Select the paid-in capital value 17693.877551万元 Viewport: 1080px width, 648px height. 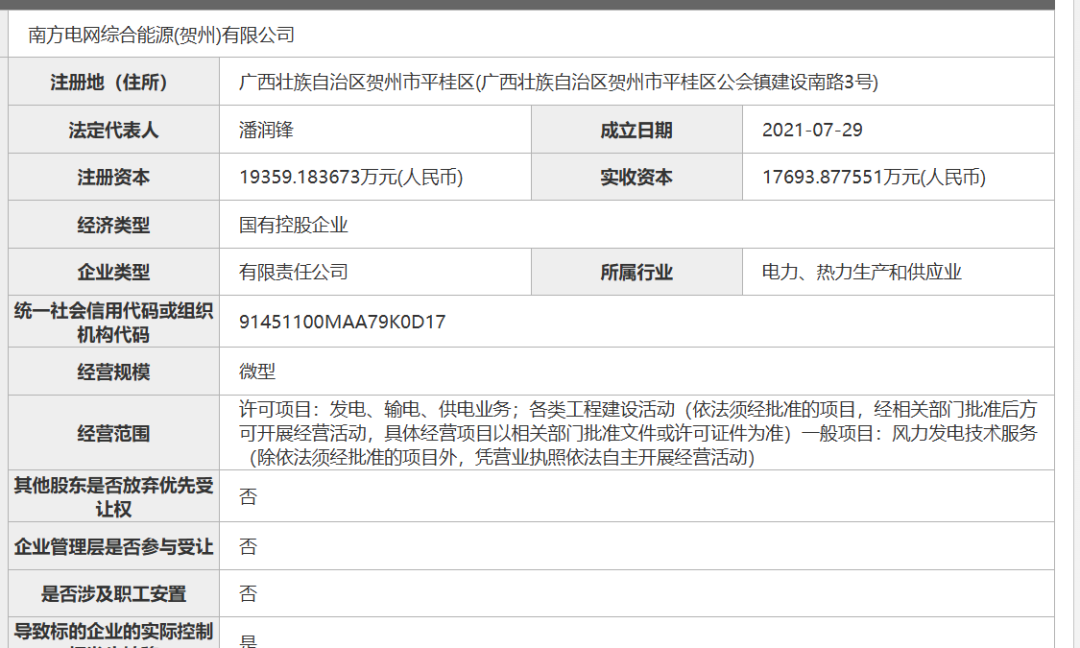(873, 177)
